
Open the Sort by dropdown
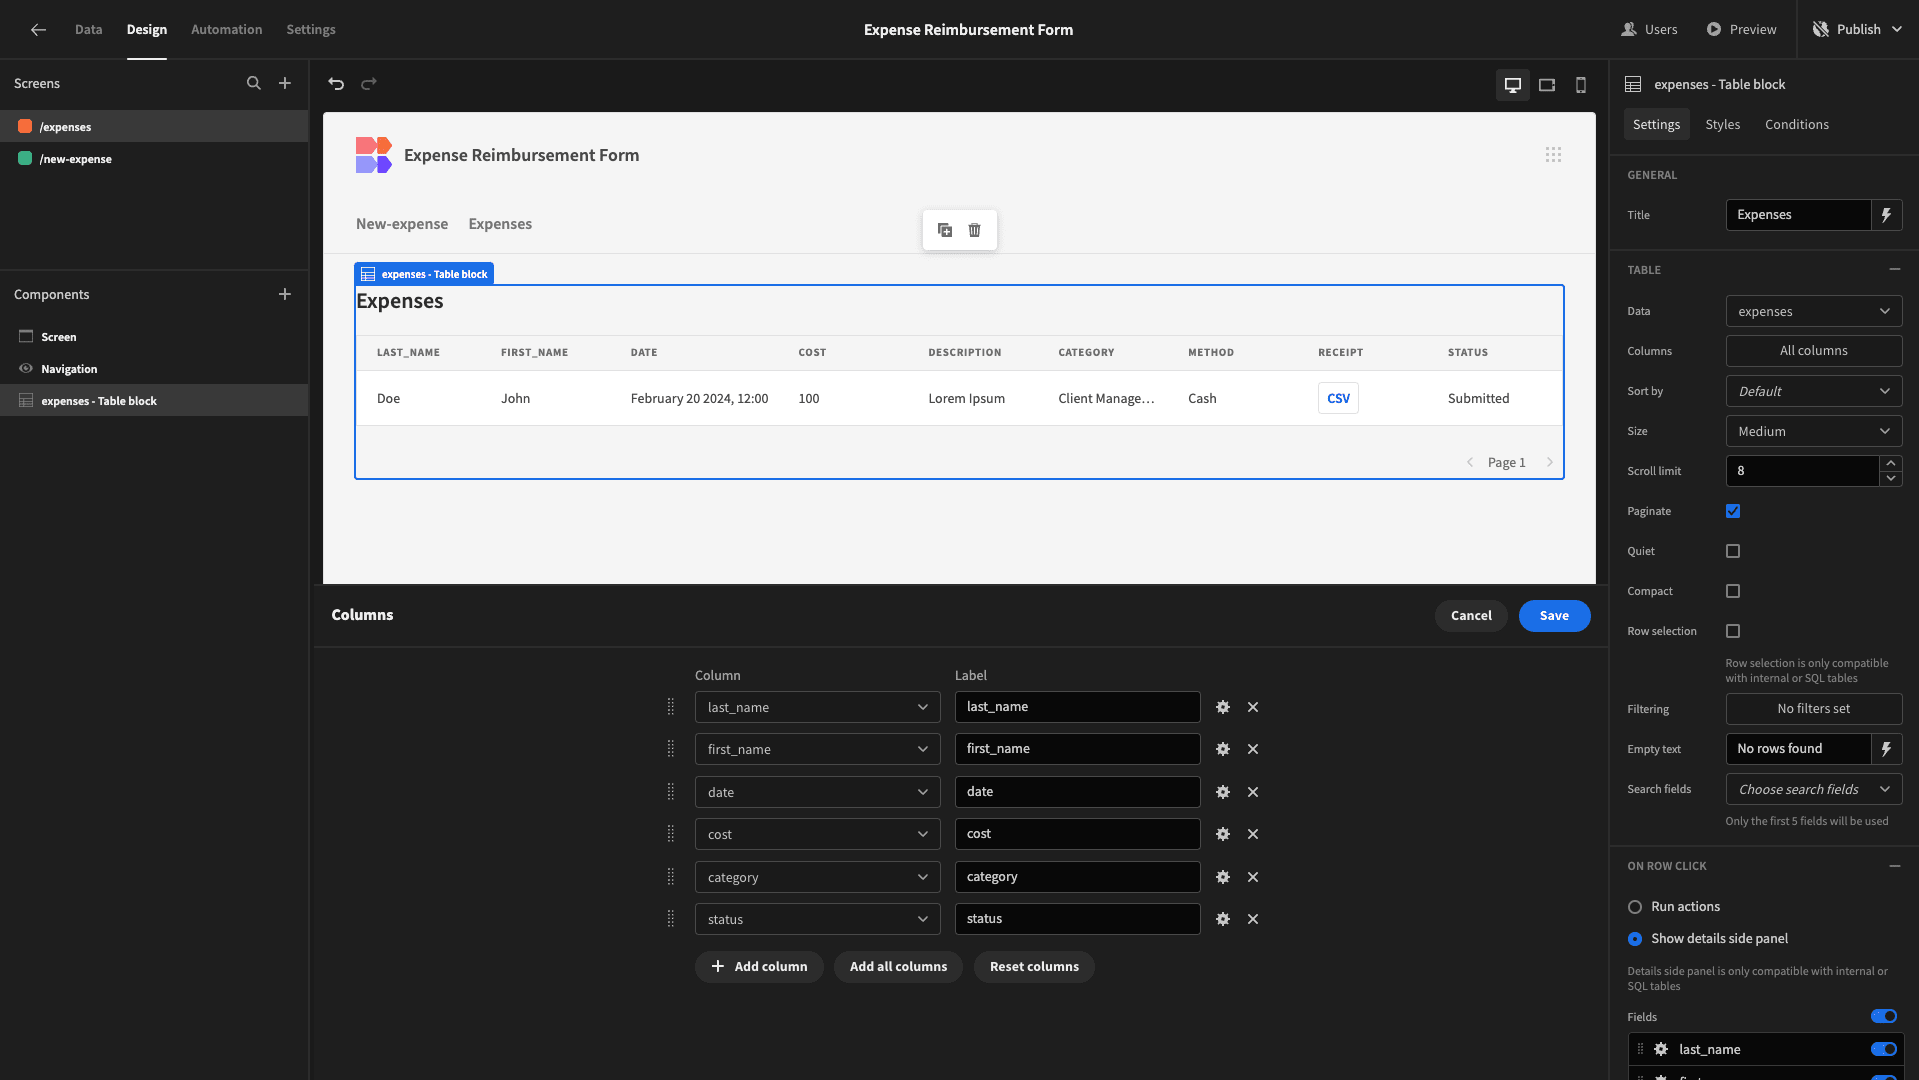tap(1814, 391)
